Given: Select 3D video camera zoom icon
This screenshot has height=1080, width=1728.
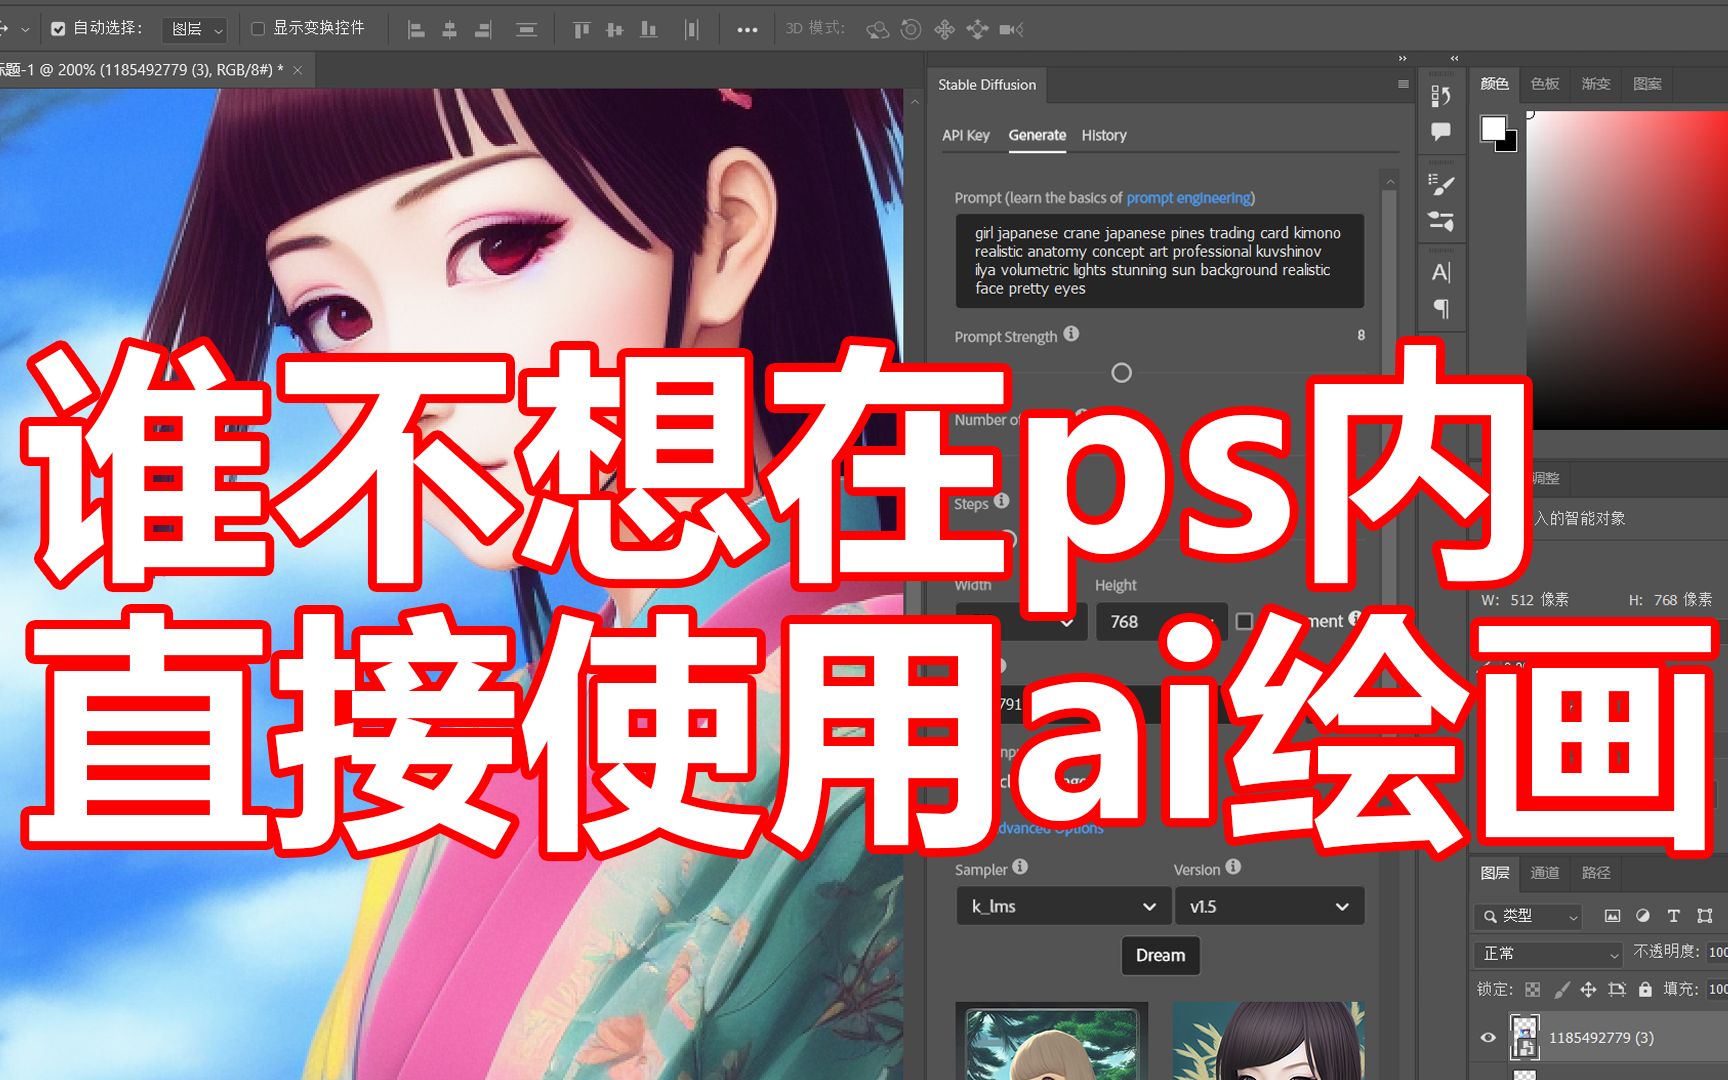Looking at the screenshot, I should pos(1011,30).
